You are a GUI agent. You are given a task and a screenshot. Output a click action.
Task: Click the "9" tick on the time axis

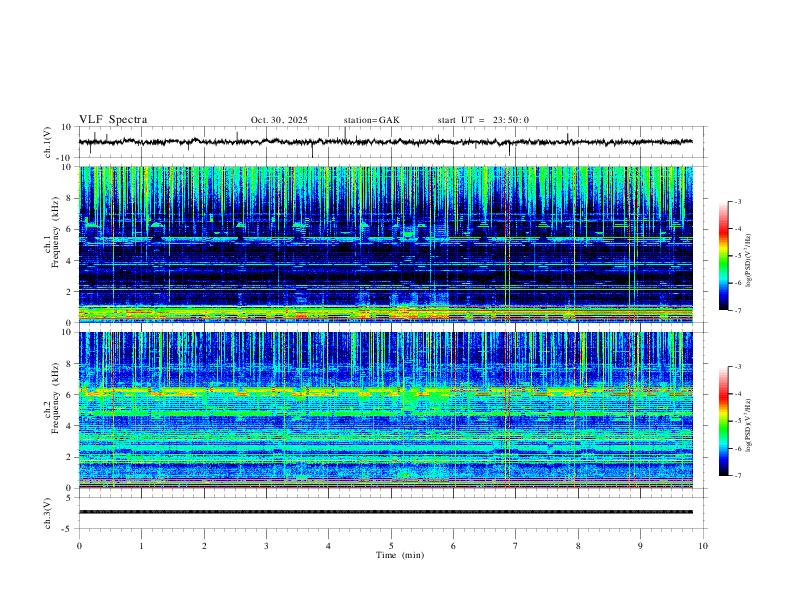coord(640,546)
